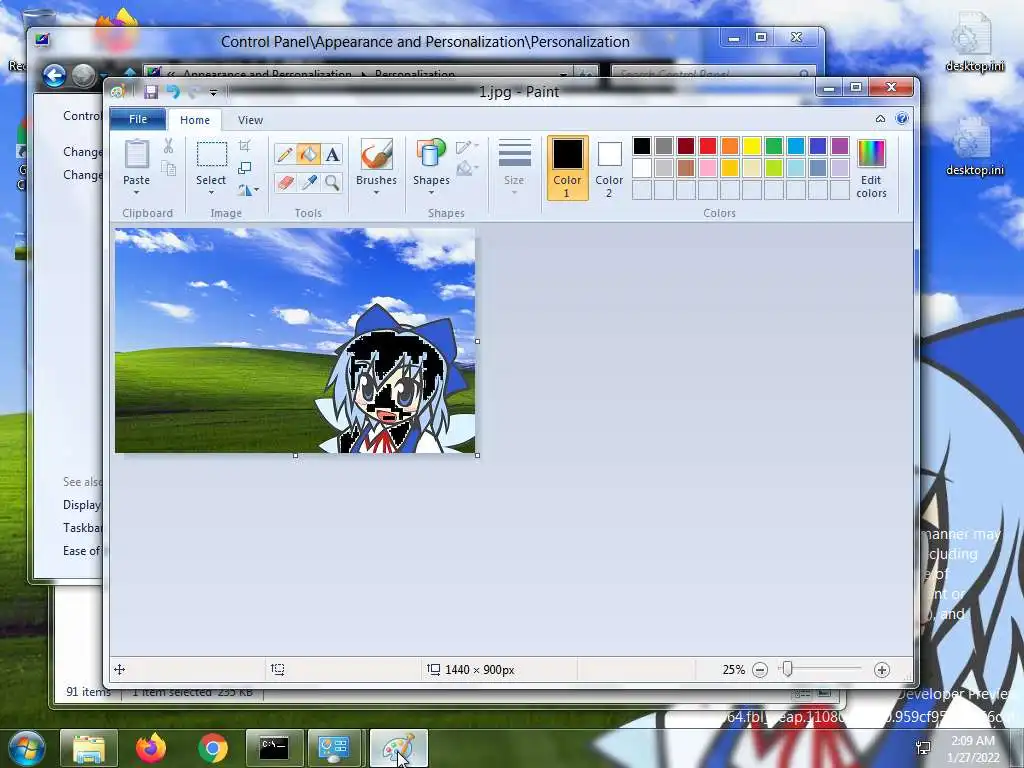
Task: Click the Control Panel taskbar button
Action: click(x=334, y=748)
